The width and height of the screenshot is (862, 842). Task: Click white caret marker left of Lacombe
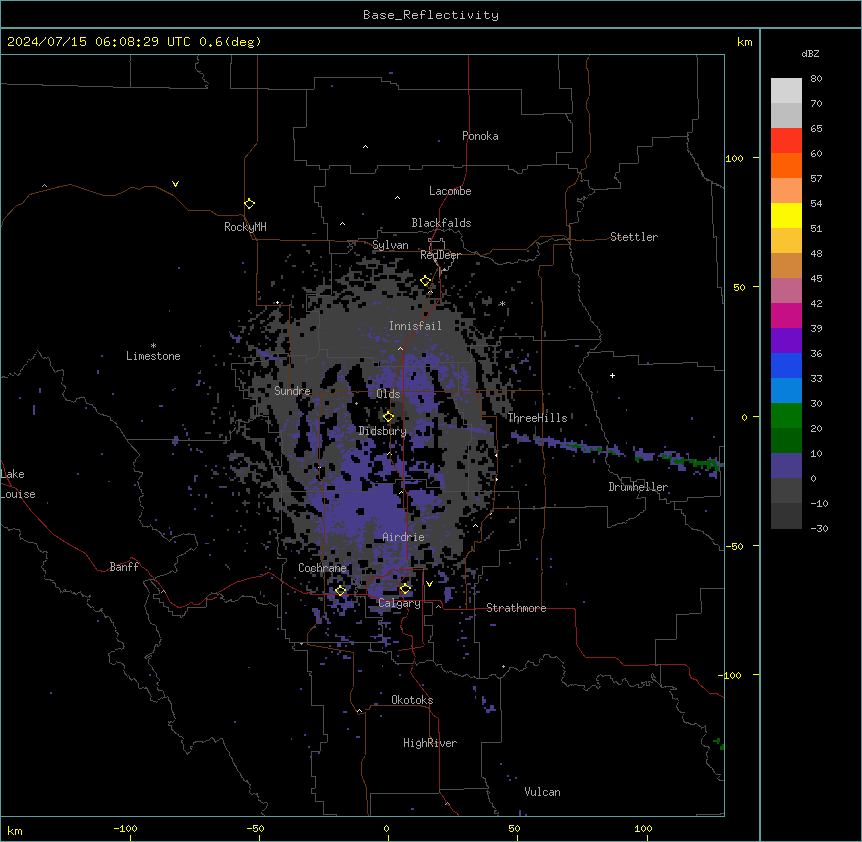[397, 198]
